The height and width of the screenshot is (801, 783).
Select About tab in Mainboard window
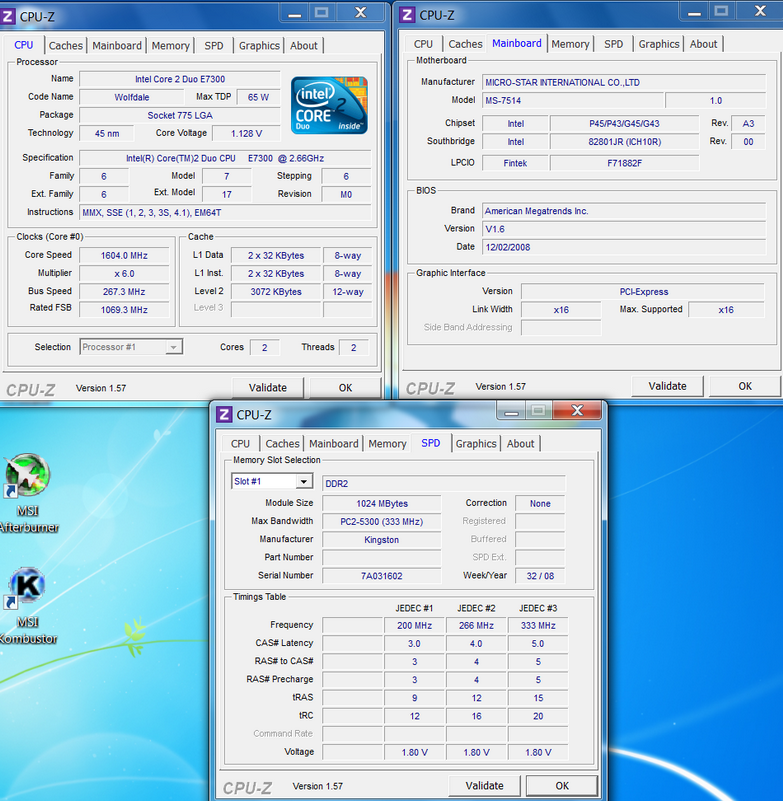point(703,44)
